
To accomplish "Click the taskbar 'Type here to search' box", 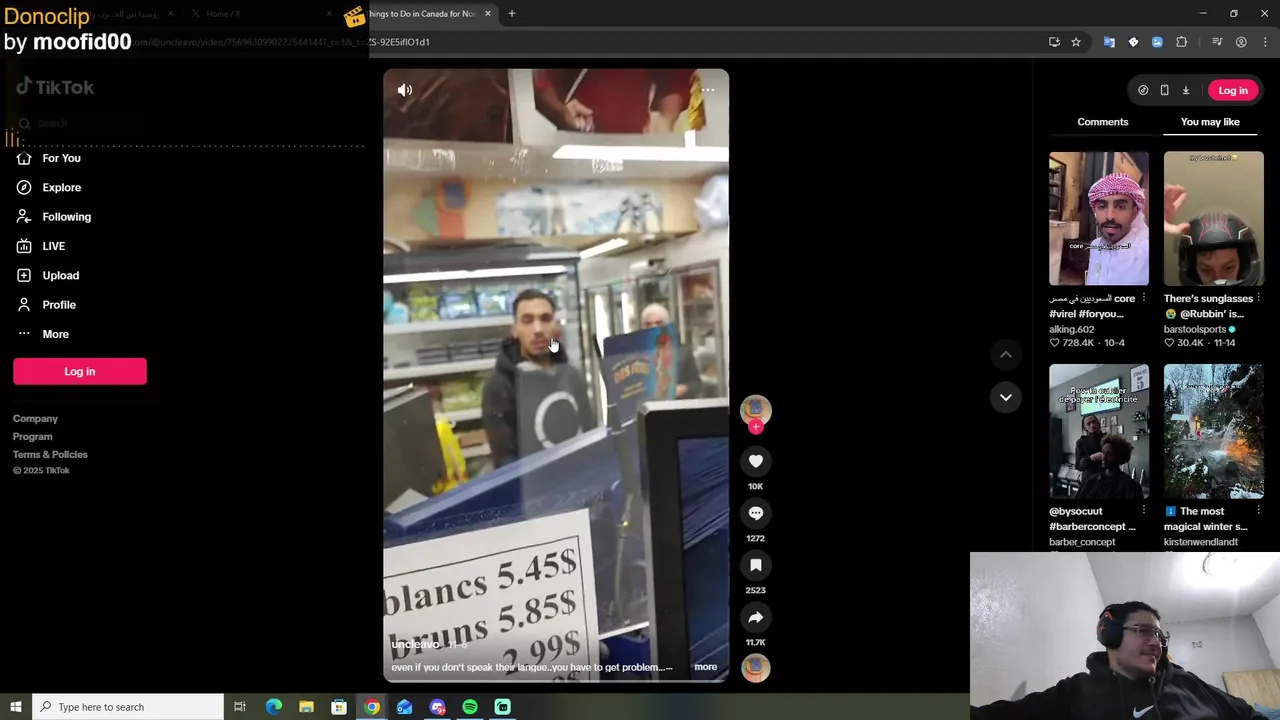I will pos(128,707).
